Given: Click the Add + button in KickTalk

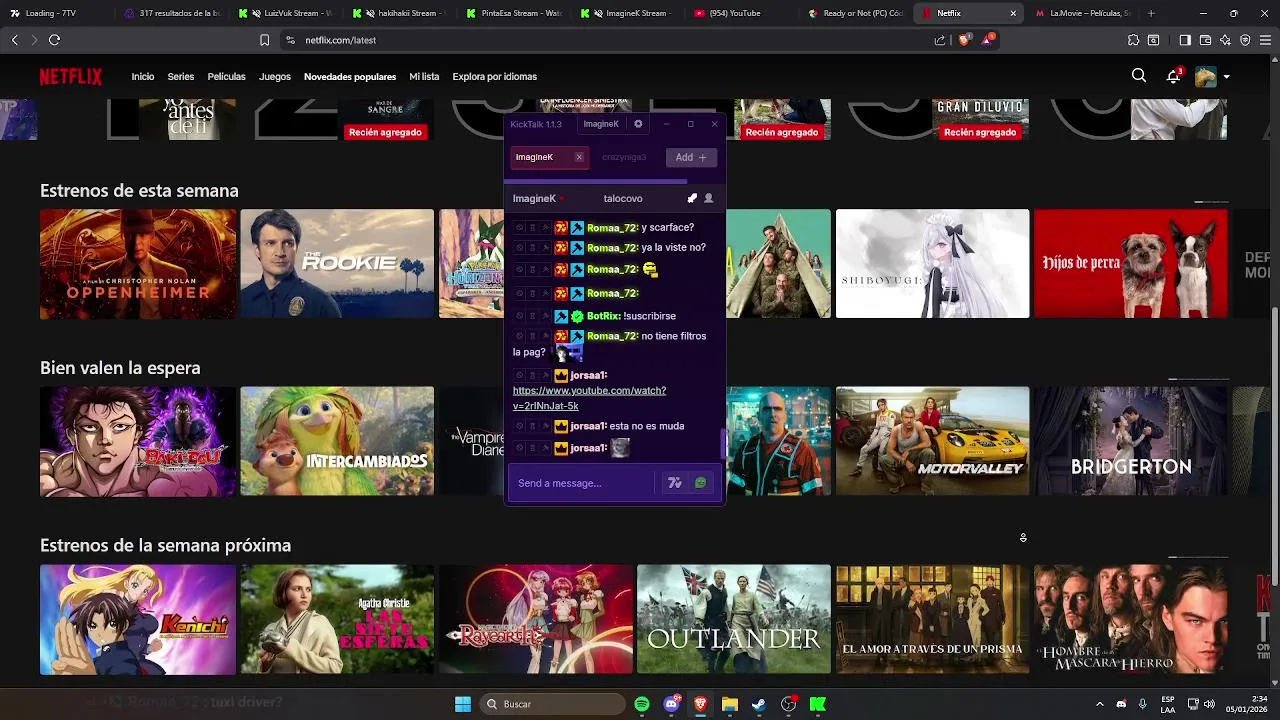Looking at the screenshot, I should coord(691,157).
